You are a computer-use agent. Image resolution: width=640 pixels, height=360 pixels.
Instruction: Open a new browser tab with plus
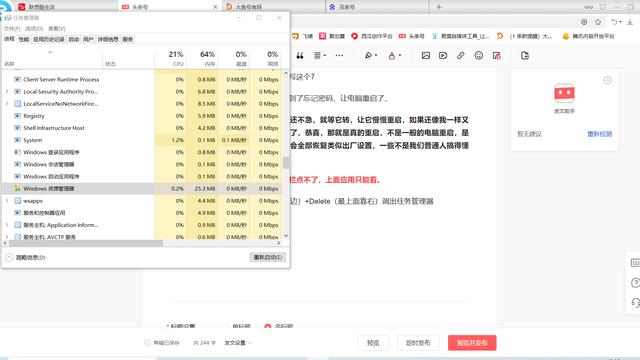(439, 7)
